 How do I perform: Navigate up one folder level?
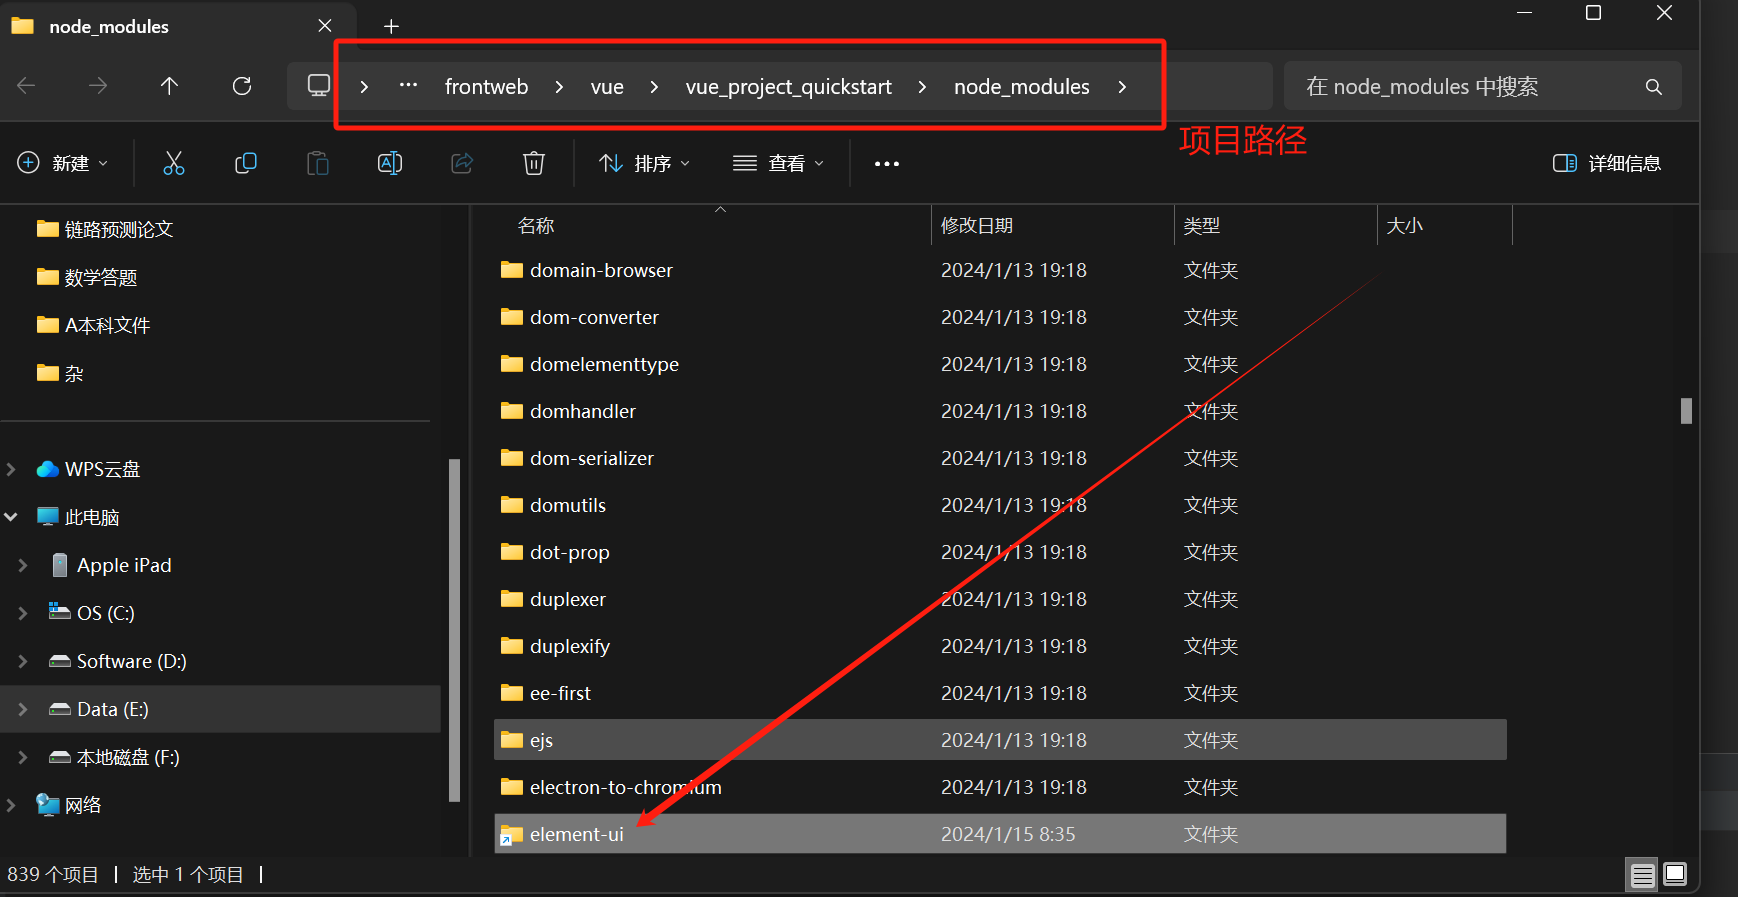point(170,86)
